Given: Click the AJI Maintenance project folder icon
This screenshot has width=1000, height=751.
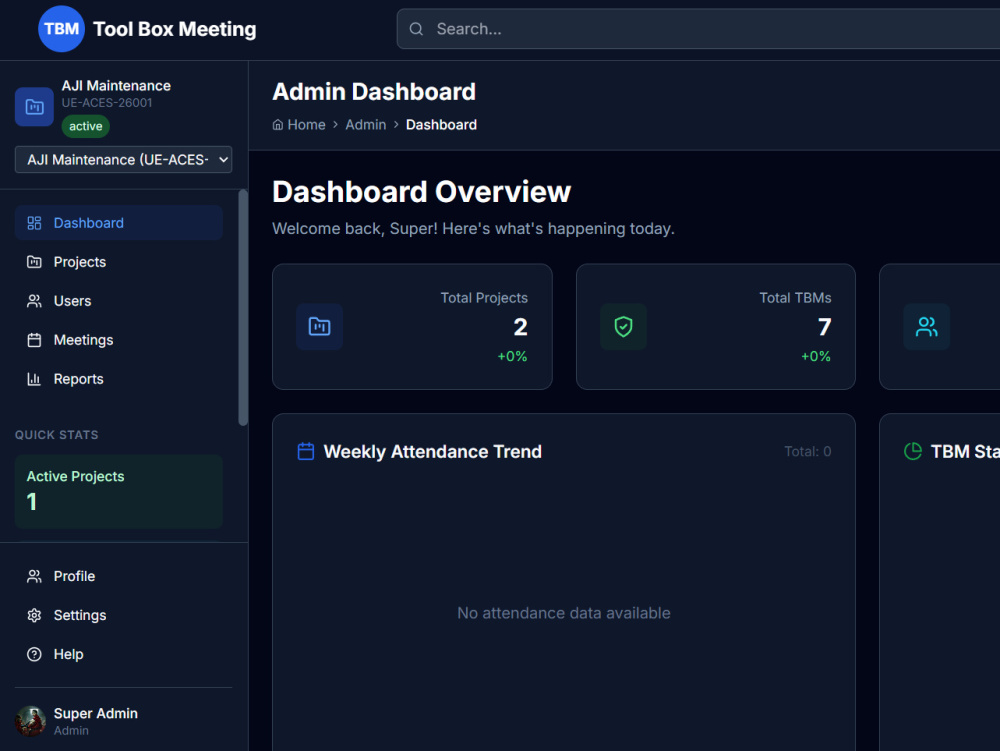Looking at the screenshot, I should pos(34,106).
